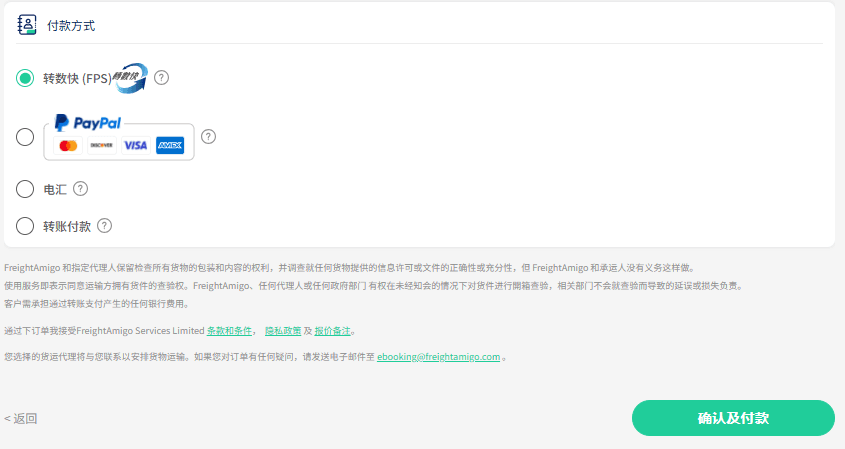Click help icon next to 转账付款

[x=105, y=226]
